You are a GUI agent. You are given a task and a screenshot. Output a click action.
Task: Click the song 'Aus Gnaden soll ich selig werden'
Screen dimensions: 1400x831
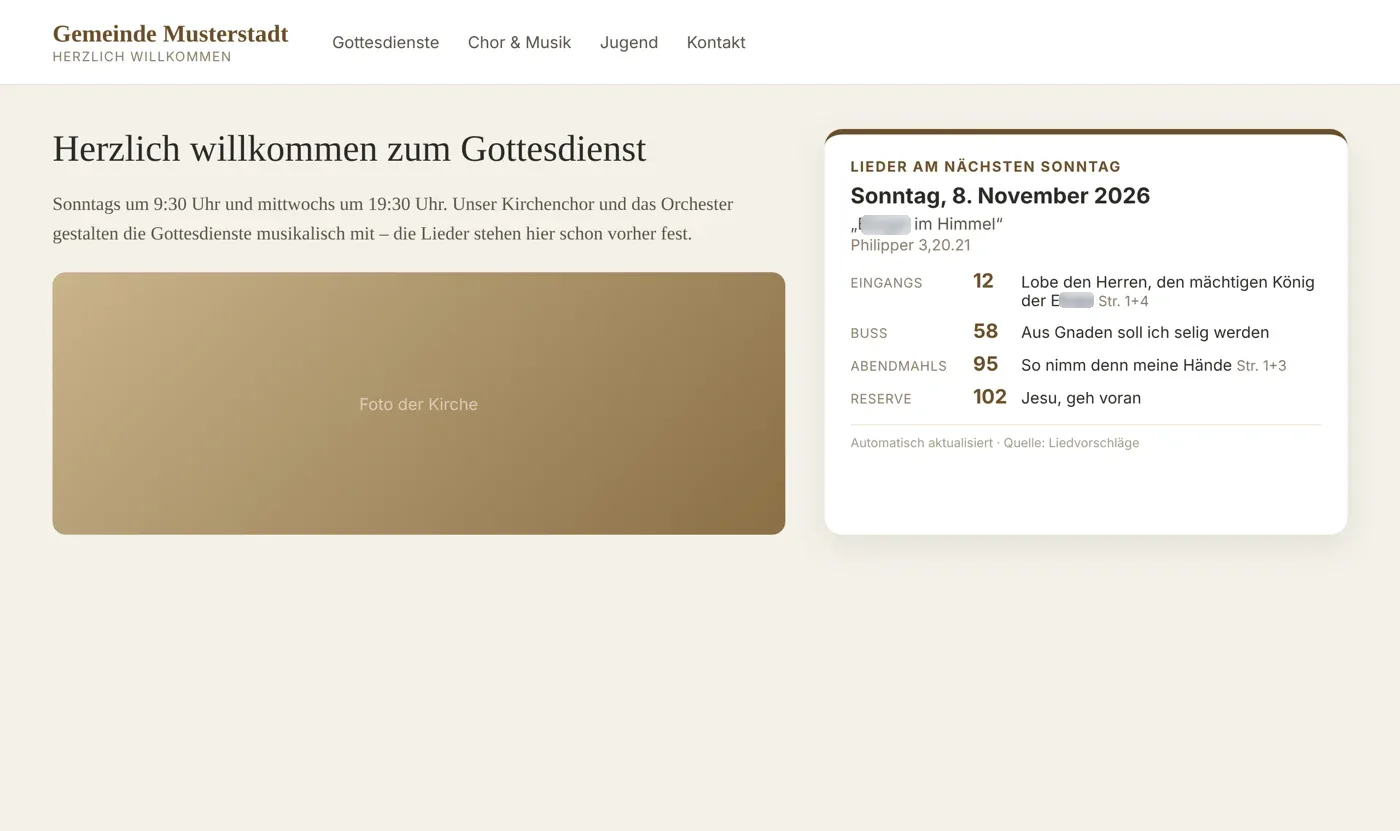[x=1145, y=332]
